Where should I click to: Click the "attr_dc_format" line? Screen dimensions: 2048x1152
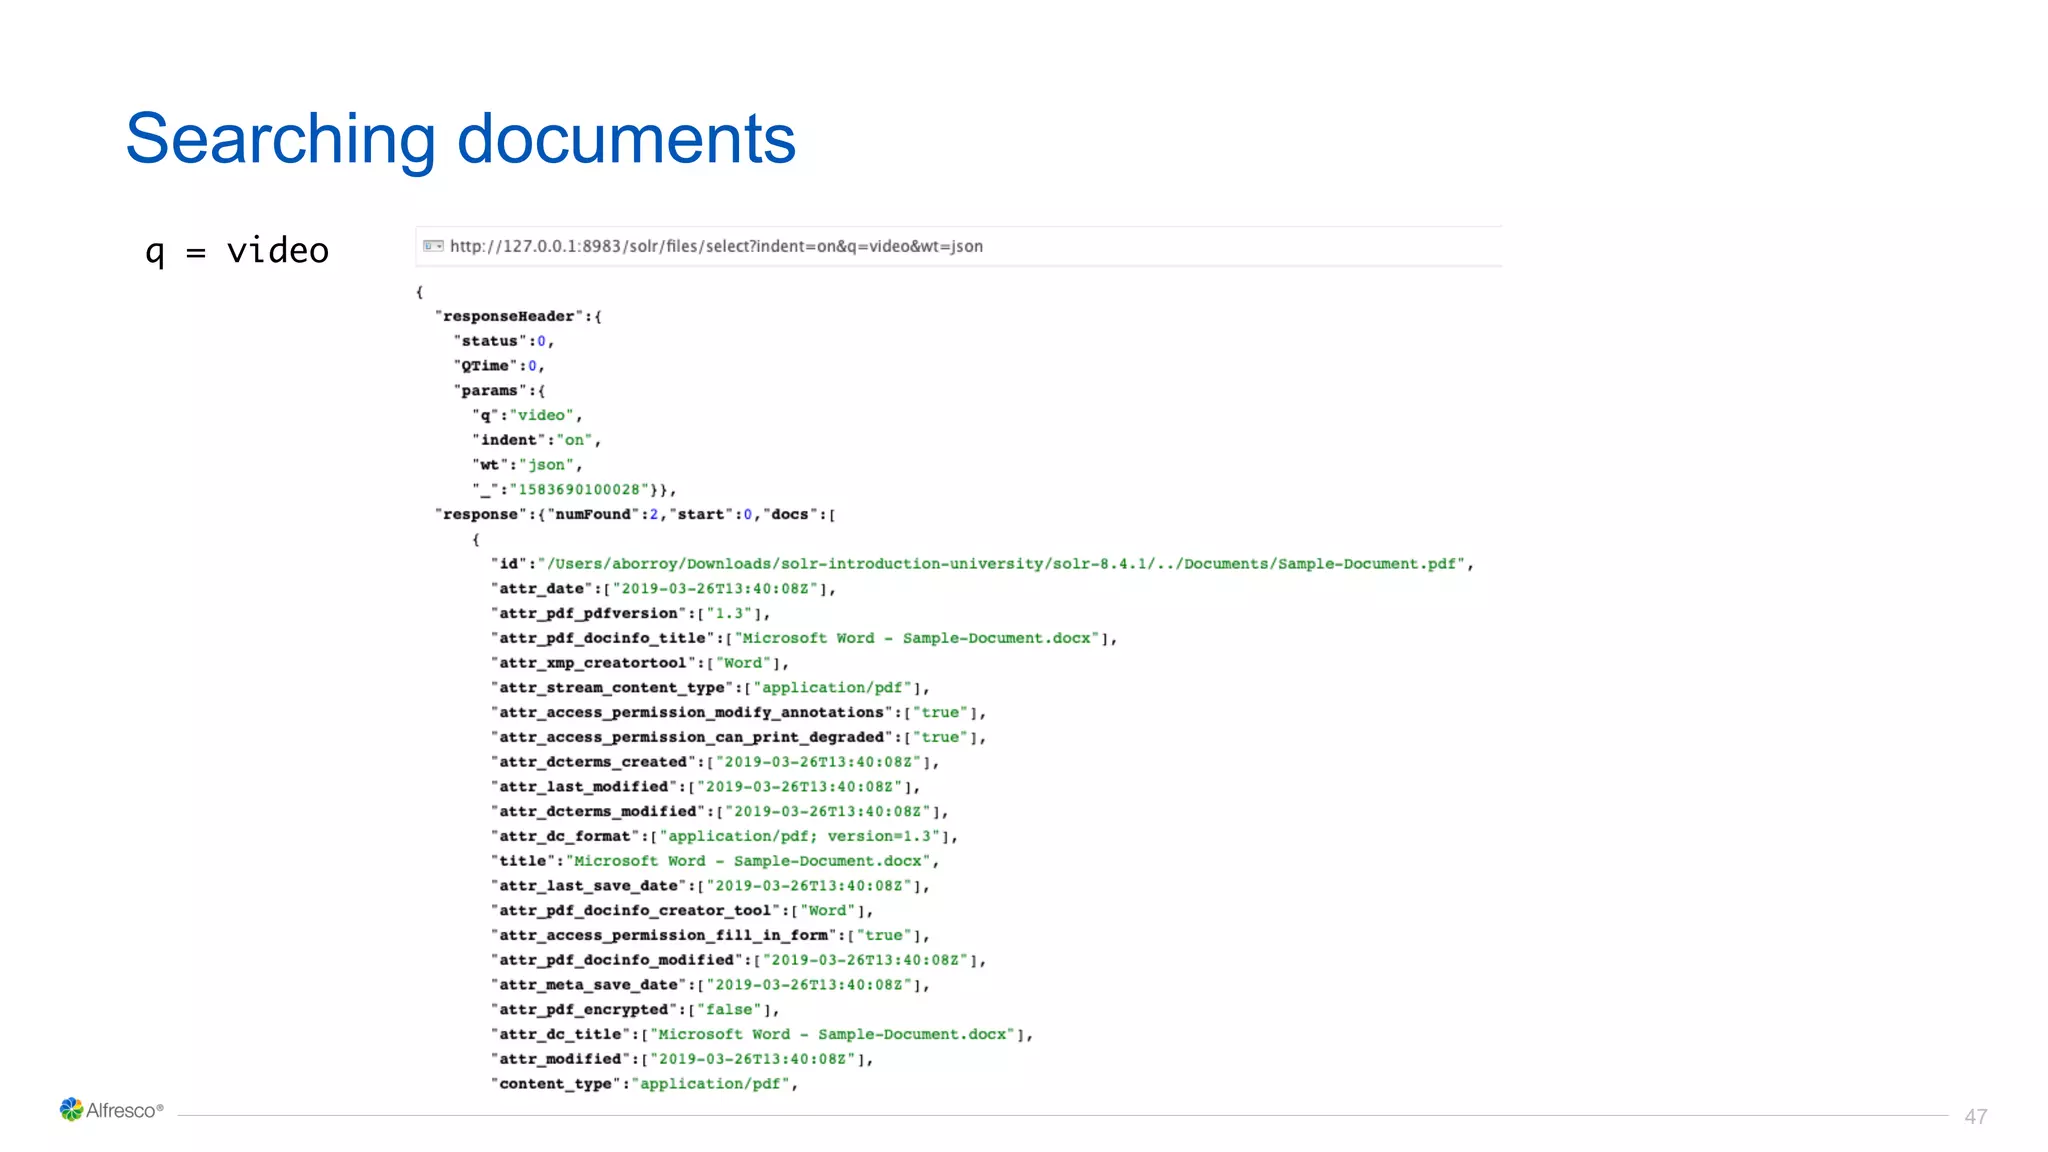724,836
